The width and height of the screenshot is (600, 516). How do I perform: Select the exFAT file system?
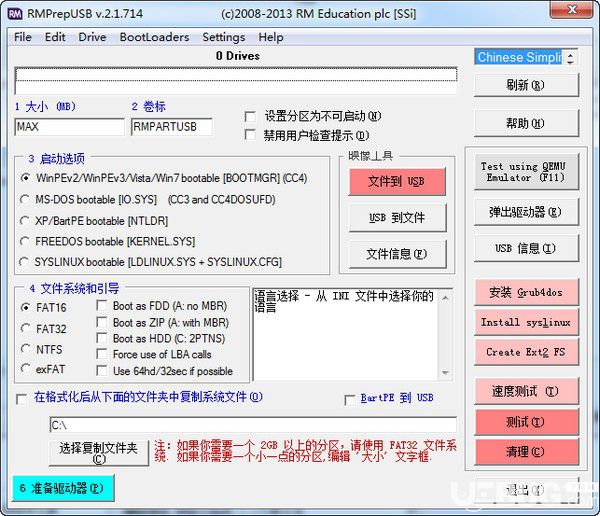point(26,369)
